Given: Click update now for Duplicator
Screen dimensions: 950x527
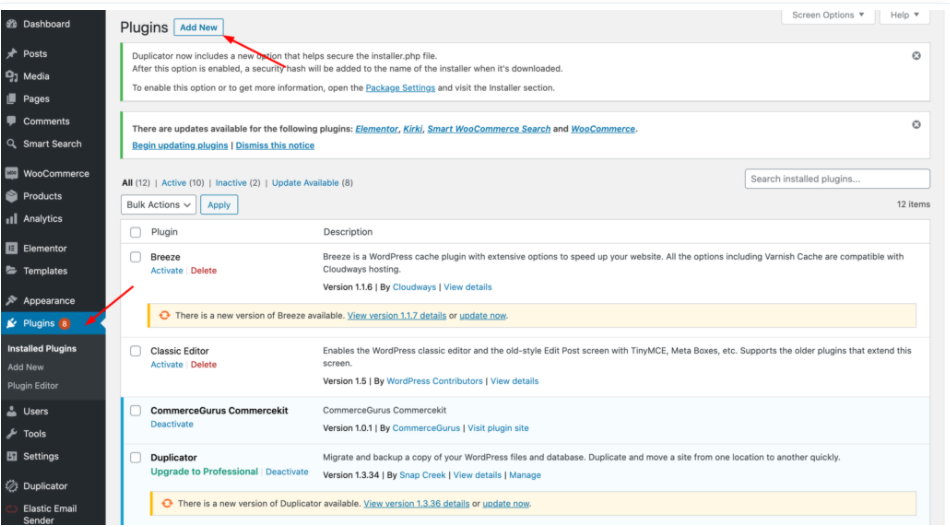Looking at the screenshot, I should tap(506, 503).
